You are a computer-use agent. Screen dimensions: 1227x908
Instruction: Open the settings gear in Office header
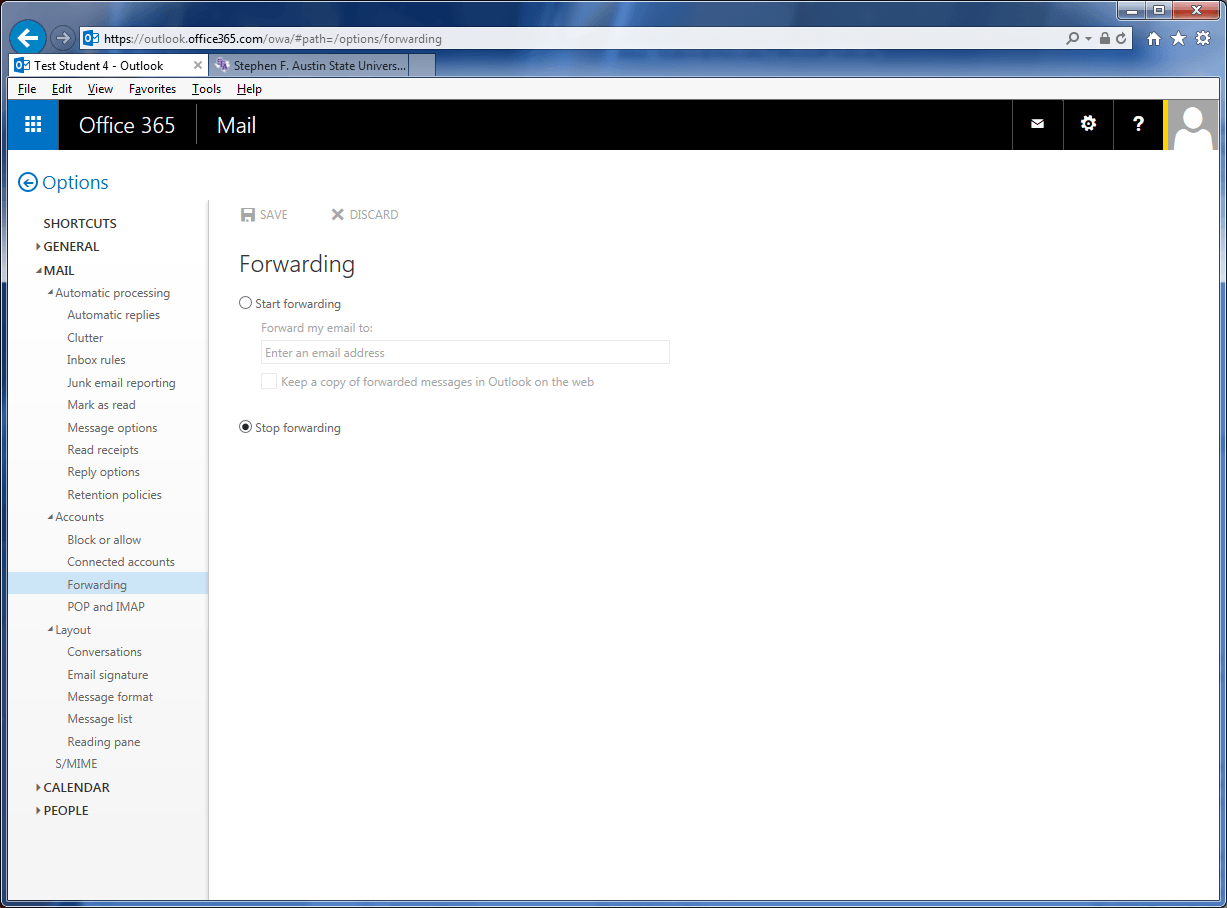pyautogui.click(x=1088, y=124)
